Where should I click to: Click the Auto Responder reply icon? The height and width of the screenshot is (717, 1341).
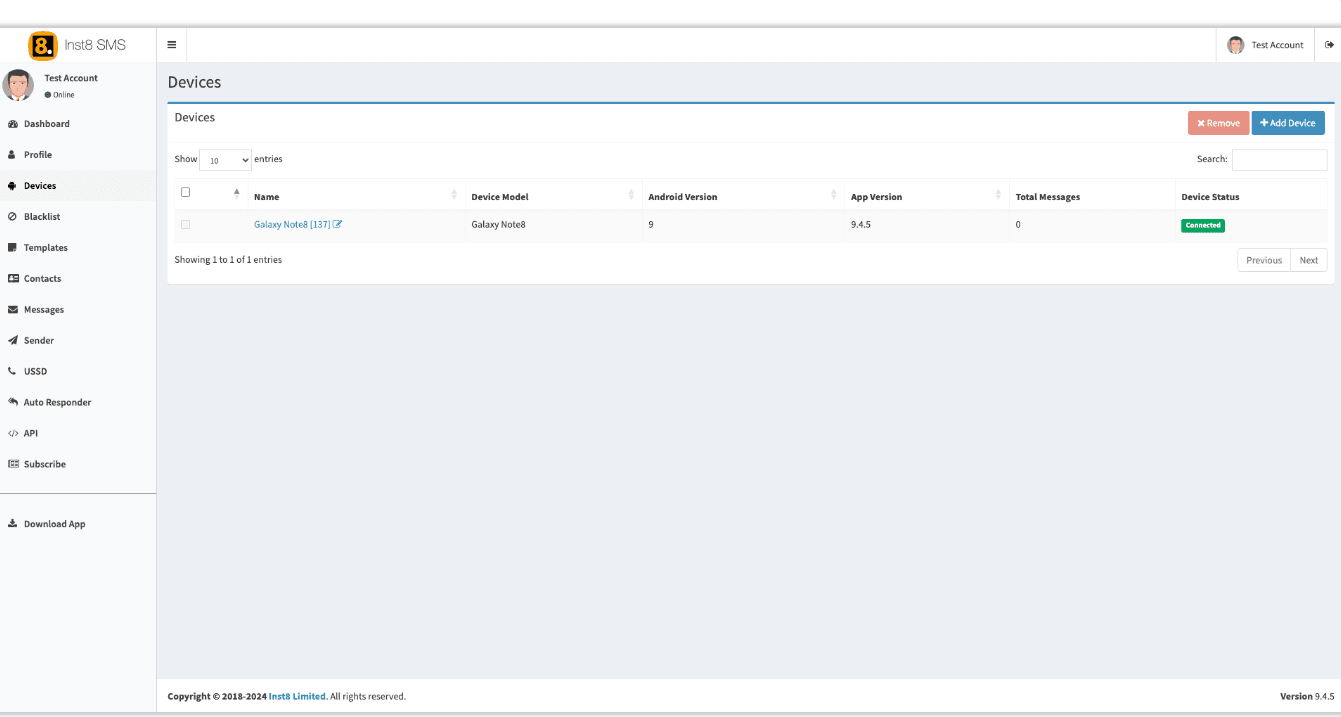click(x=13, y=402)
